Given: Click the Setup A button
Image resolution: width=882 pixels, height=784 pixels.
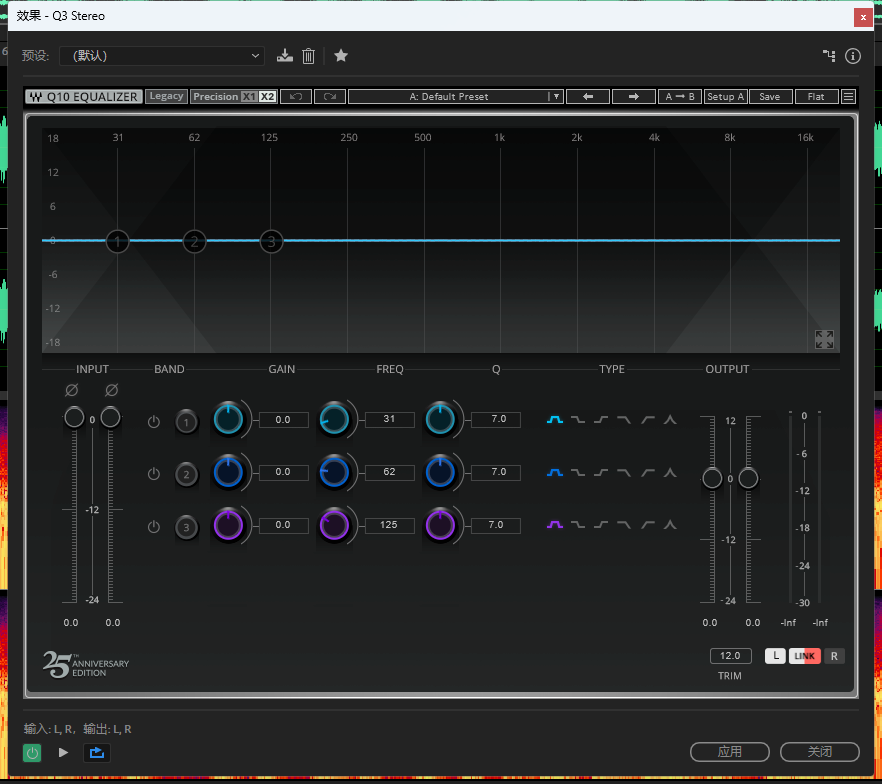Looking at the screenshot, I should (x=726, y=97).
